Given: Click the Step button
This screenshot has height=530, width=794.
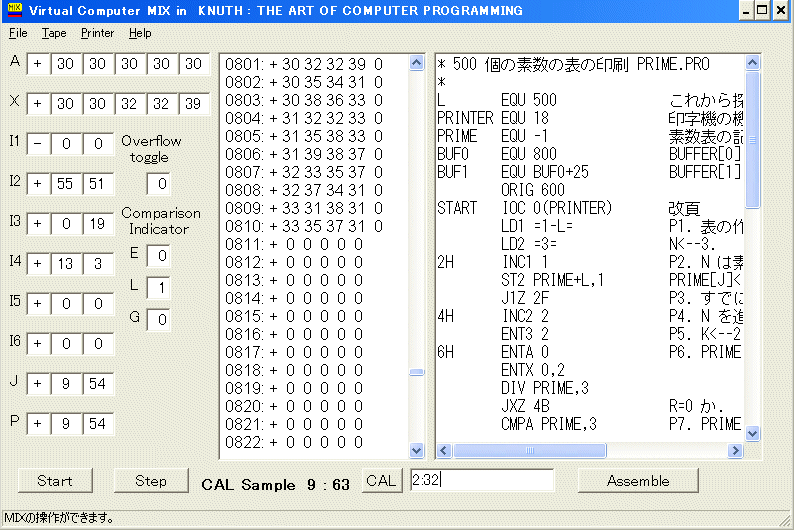Looking at the screenshot, I should click(151, 480).
